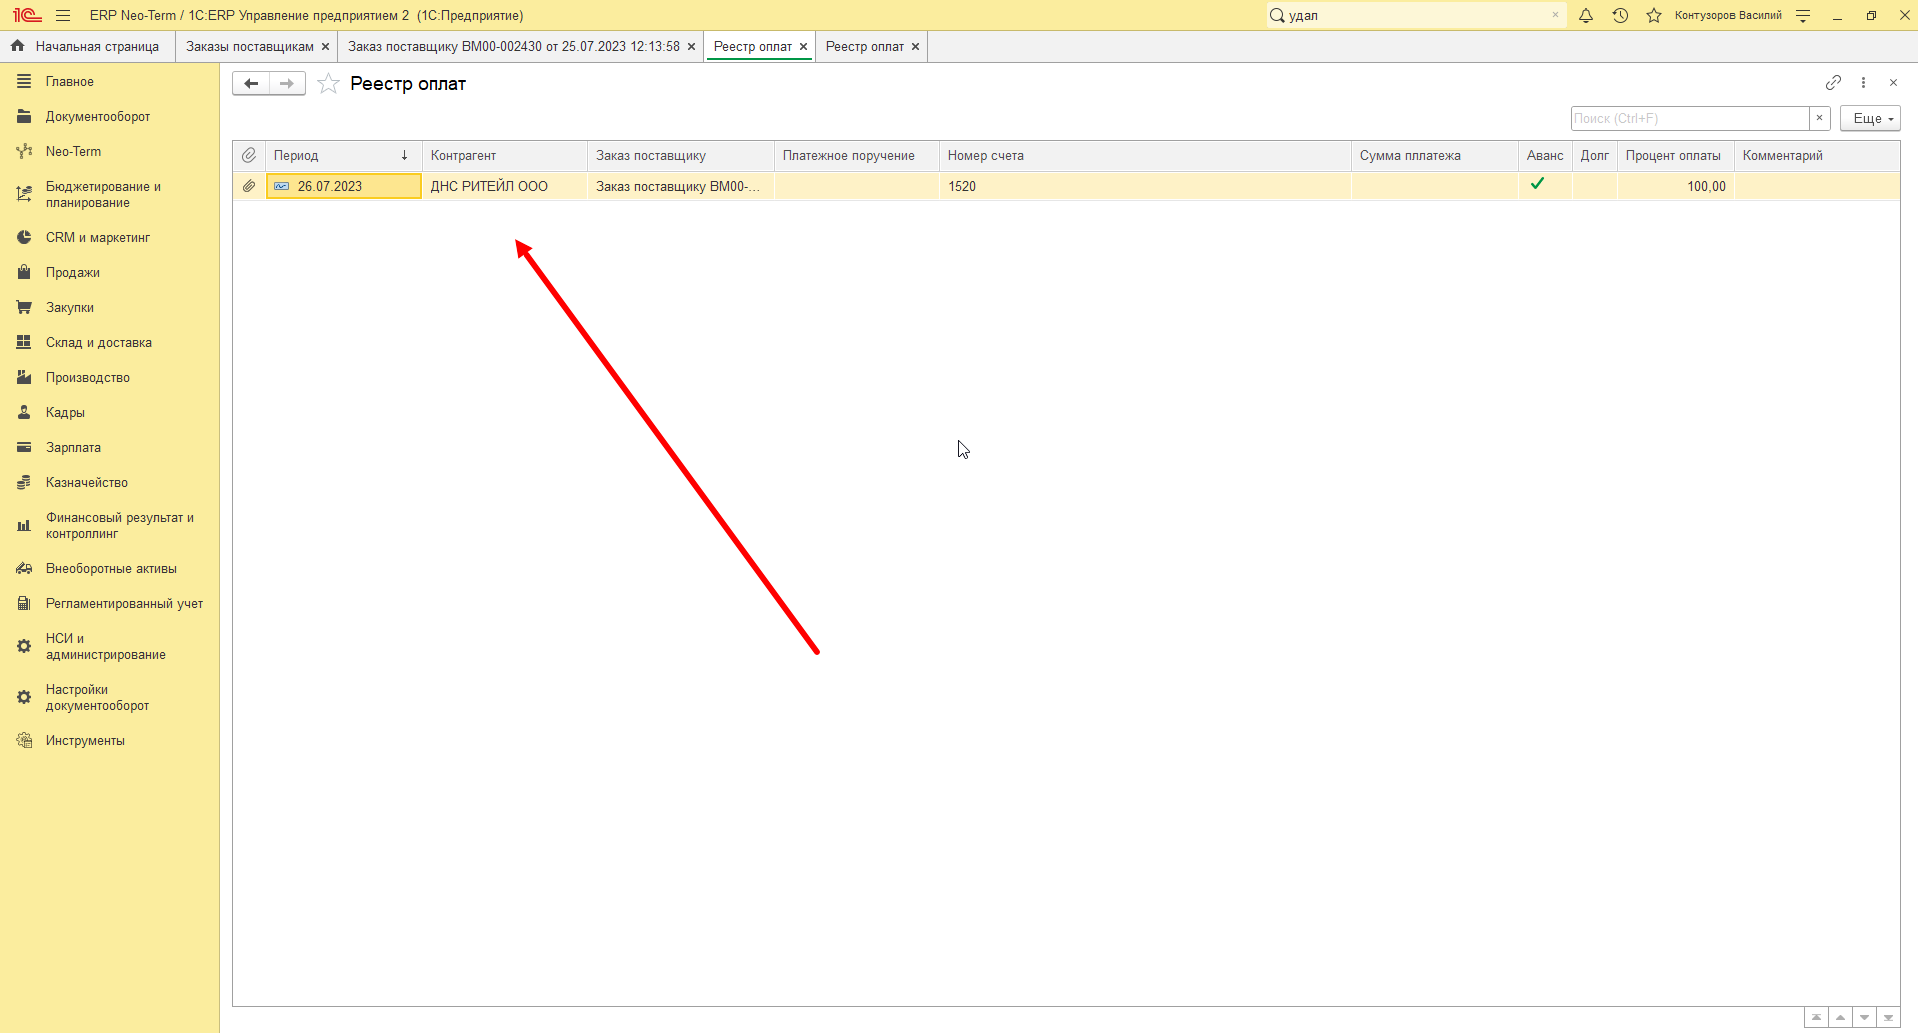Click Сумма платежа column header
Image resolution: width=1918 pixels, height=1033 pixels.
1434,155
